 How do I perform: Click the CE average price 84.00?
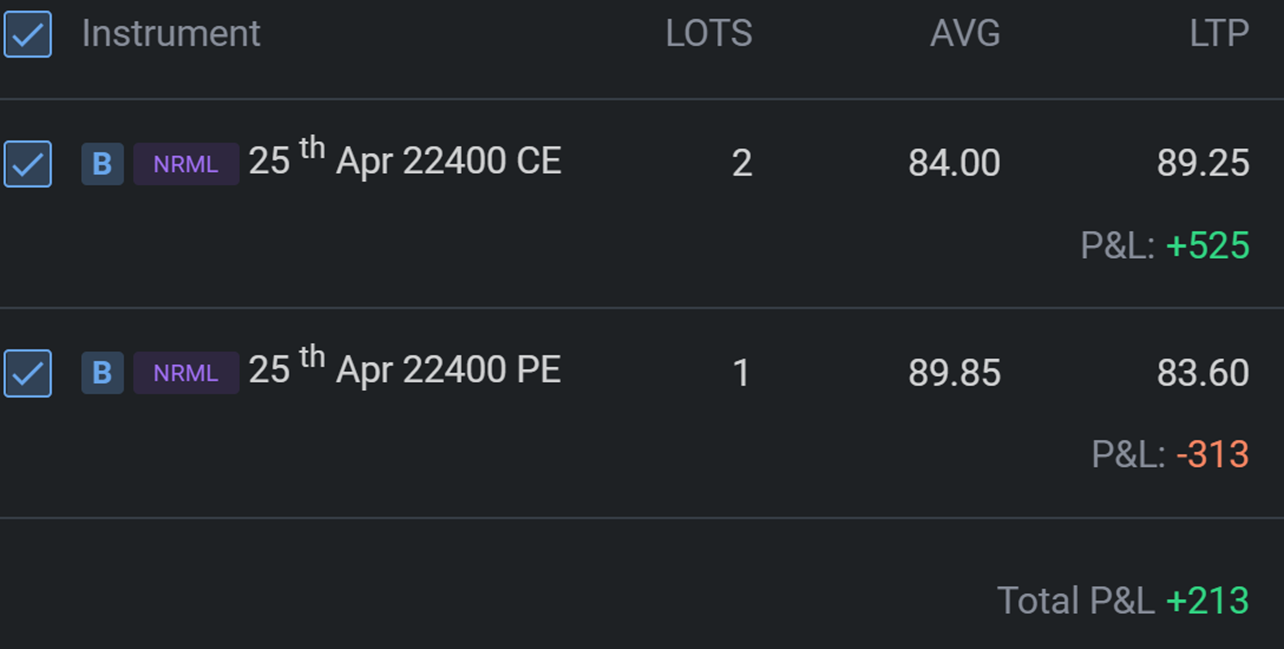point(953,164)
